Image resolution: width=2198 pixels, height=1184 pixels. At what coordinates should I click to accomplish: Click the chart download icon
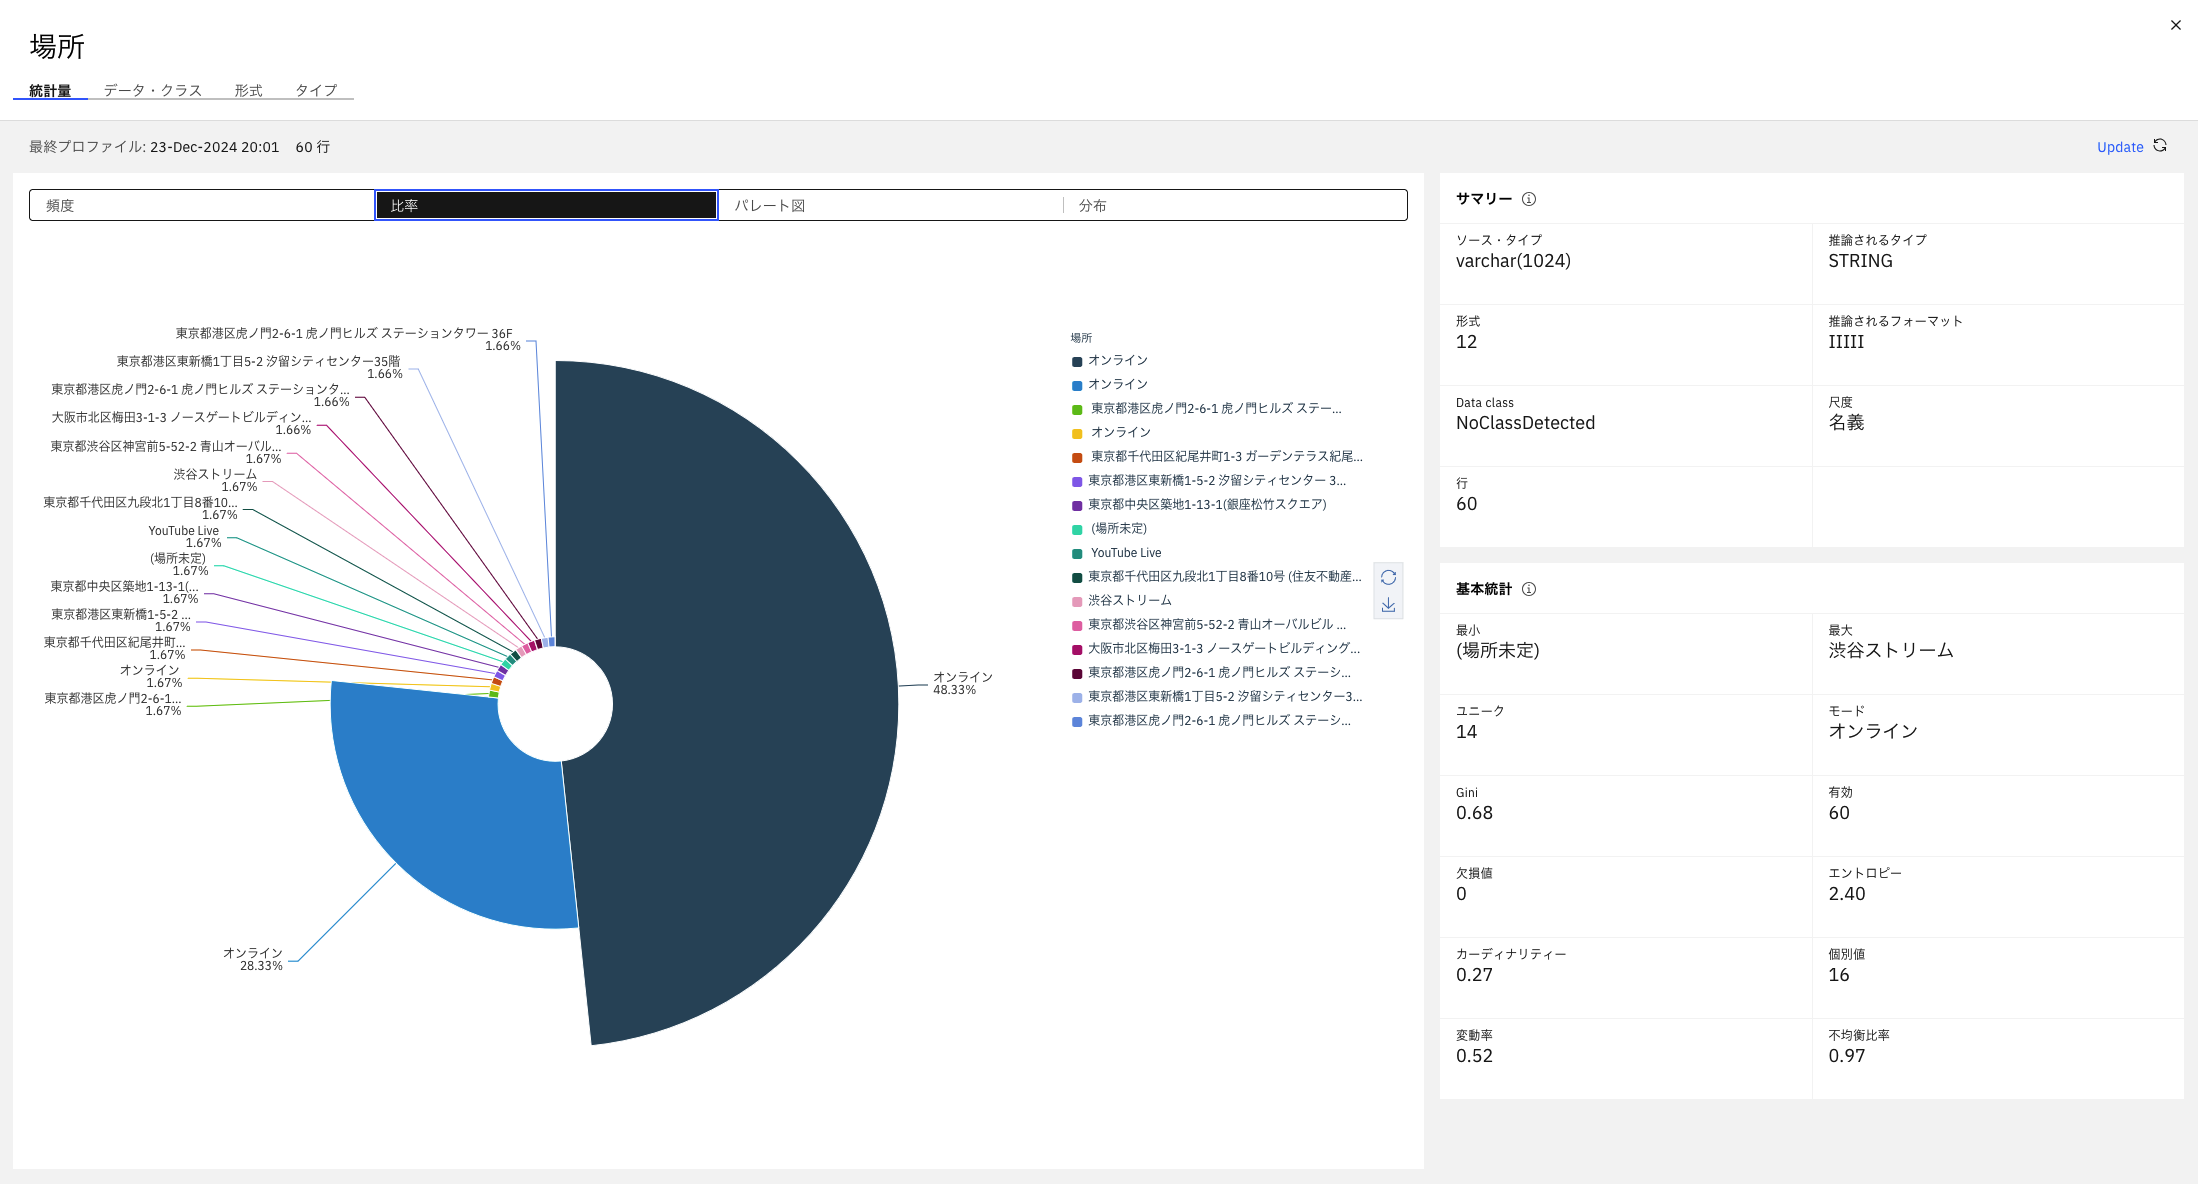tap(1388, 605)
